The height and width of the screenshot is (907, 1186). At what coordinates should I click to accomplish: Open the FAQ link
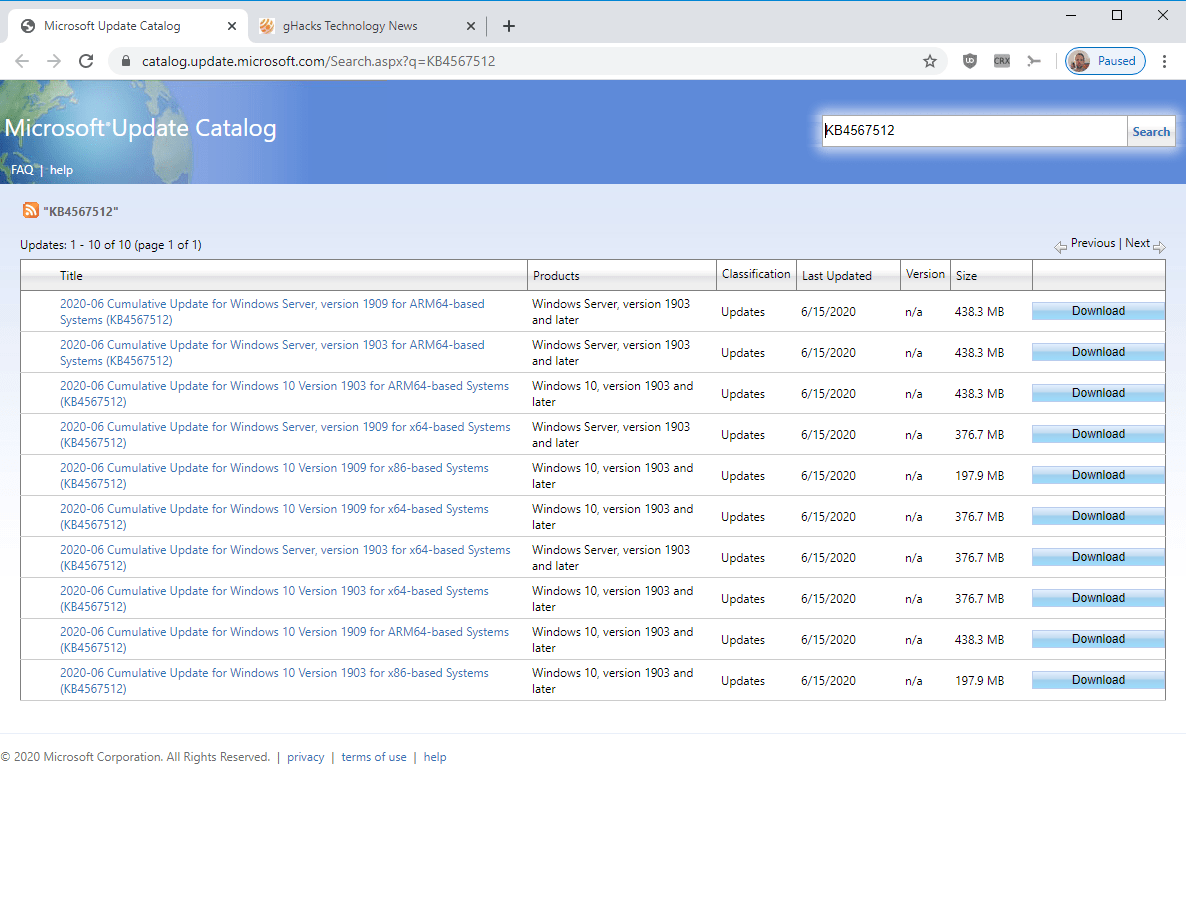(22, 169)
